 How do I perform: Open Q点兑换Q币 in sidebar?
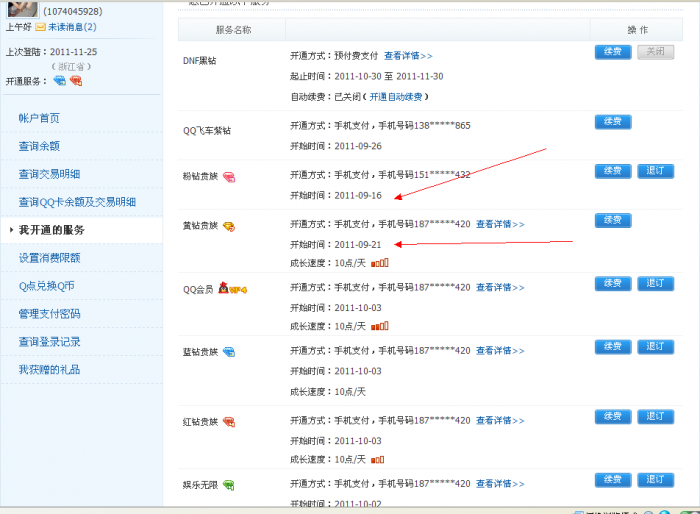[x=46, y=286]
